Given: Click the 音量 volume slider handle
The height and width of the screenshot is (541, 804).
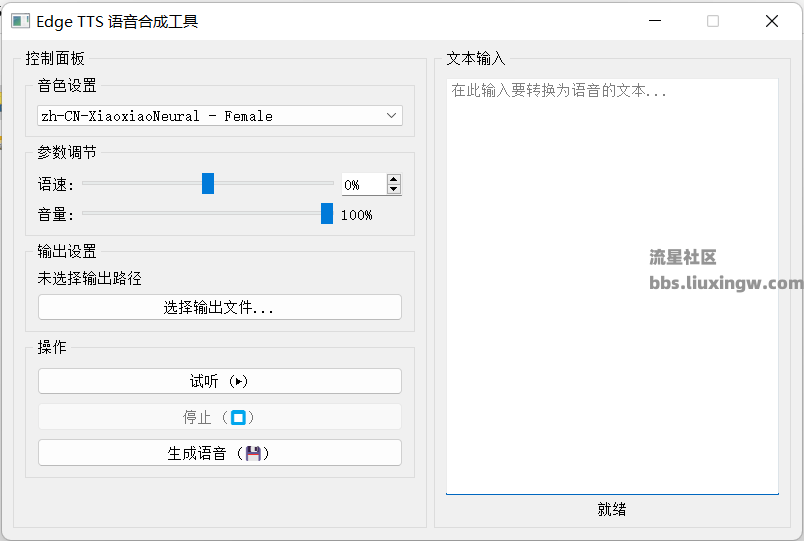Looking at the screenshot, I should (327, 213).
